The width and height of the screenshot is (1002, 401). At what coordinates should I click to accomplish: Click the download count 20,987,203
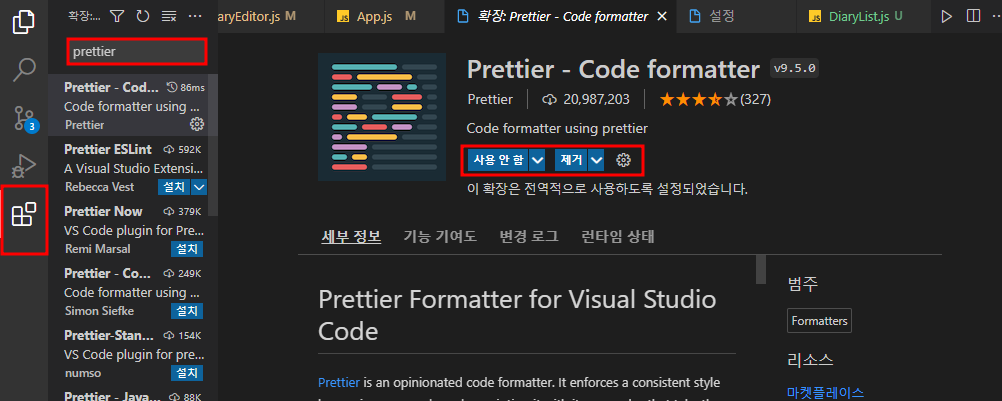[585, 100]
